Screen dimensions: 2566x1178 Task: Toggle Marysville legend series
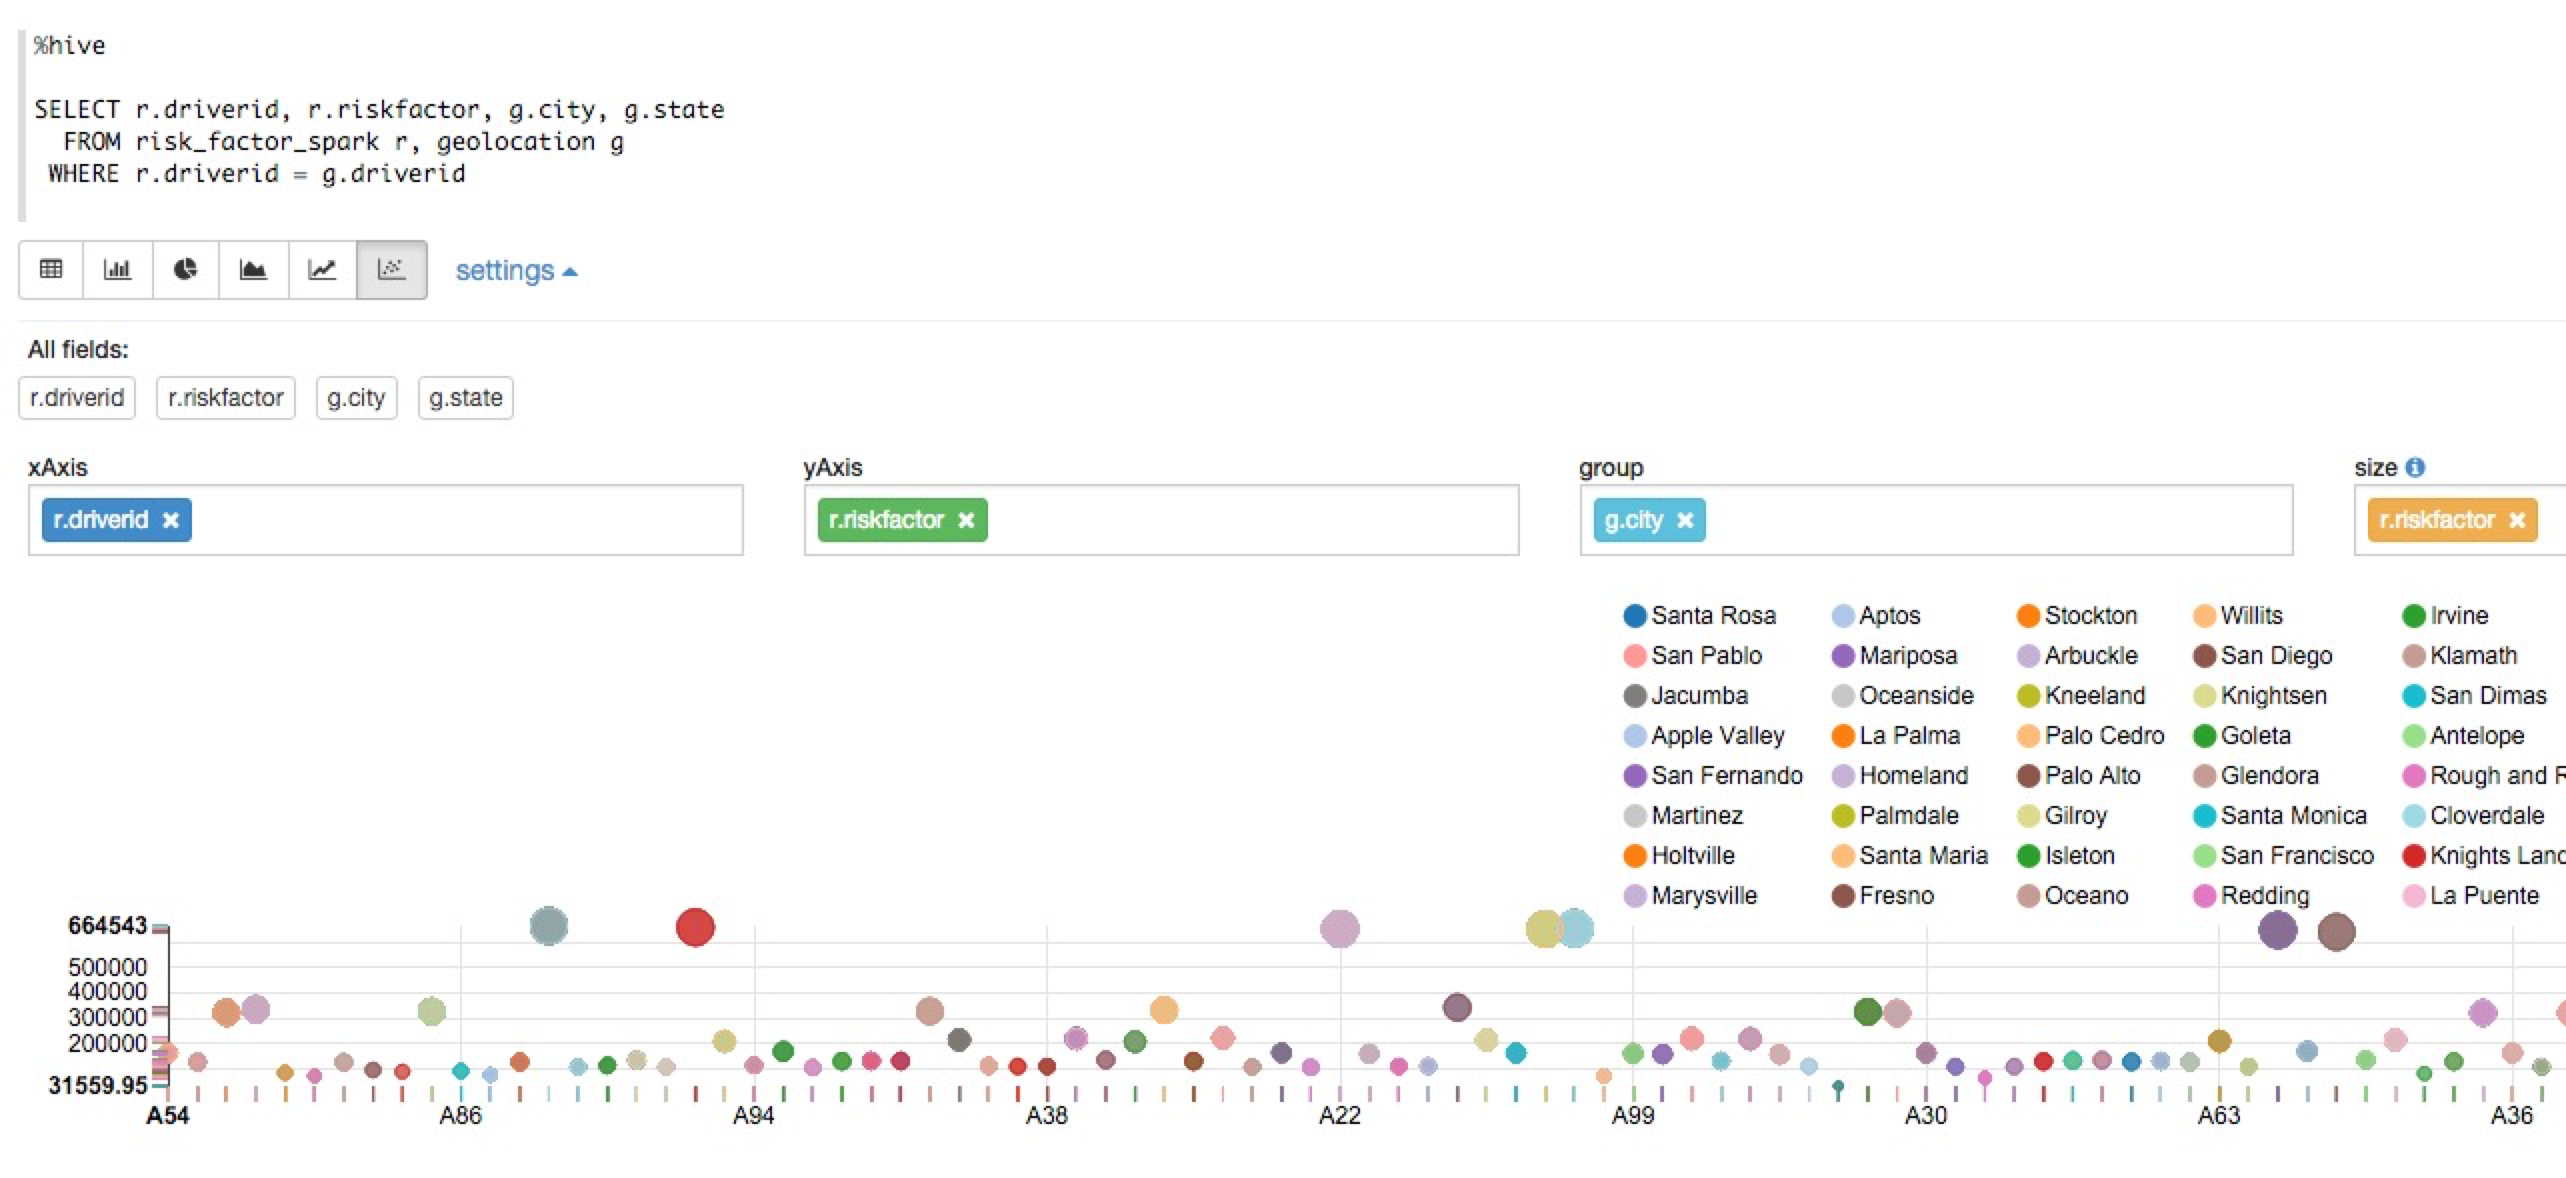[x=1690, y=895]
